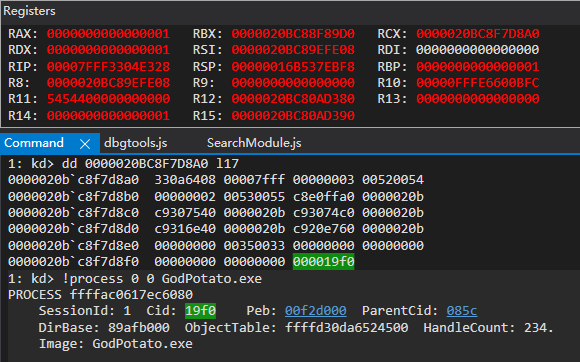This screenshot has height=362, width=580.
Task: Select the RBP register value
Action: click(478, 67)
